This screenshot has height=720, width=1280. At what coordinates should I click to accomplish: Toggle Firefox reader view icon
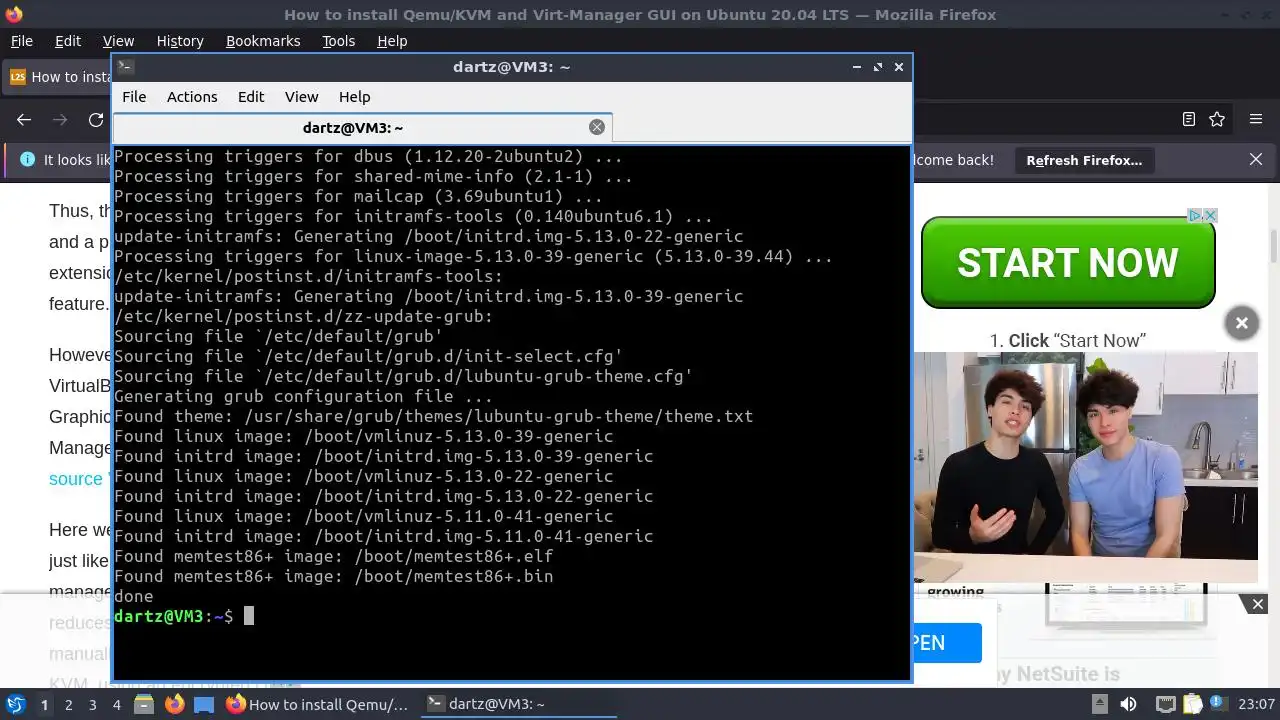point(1188,119)
